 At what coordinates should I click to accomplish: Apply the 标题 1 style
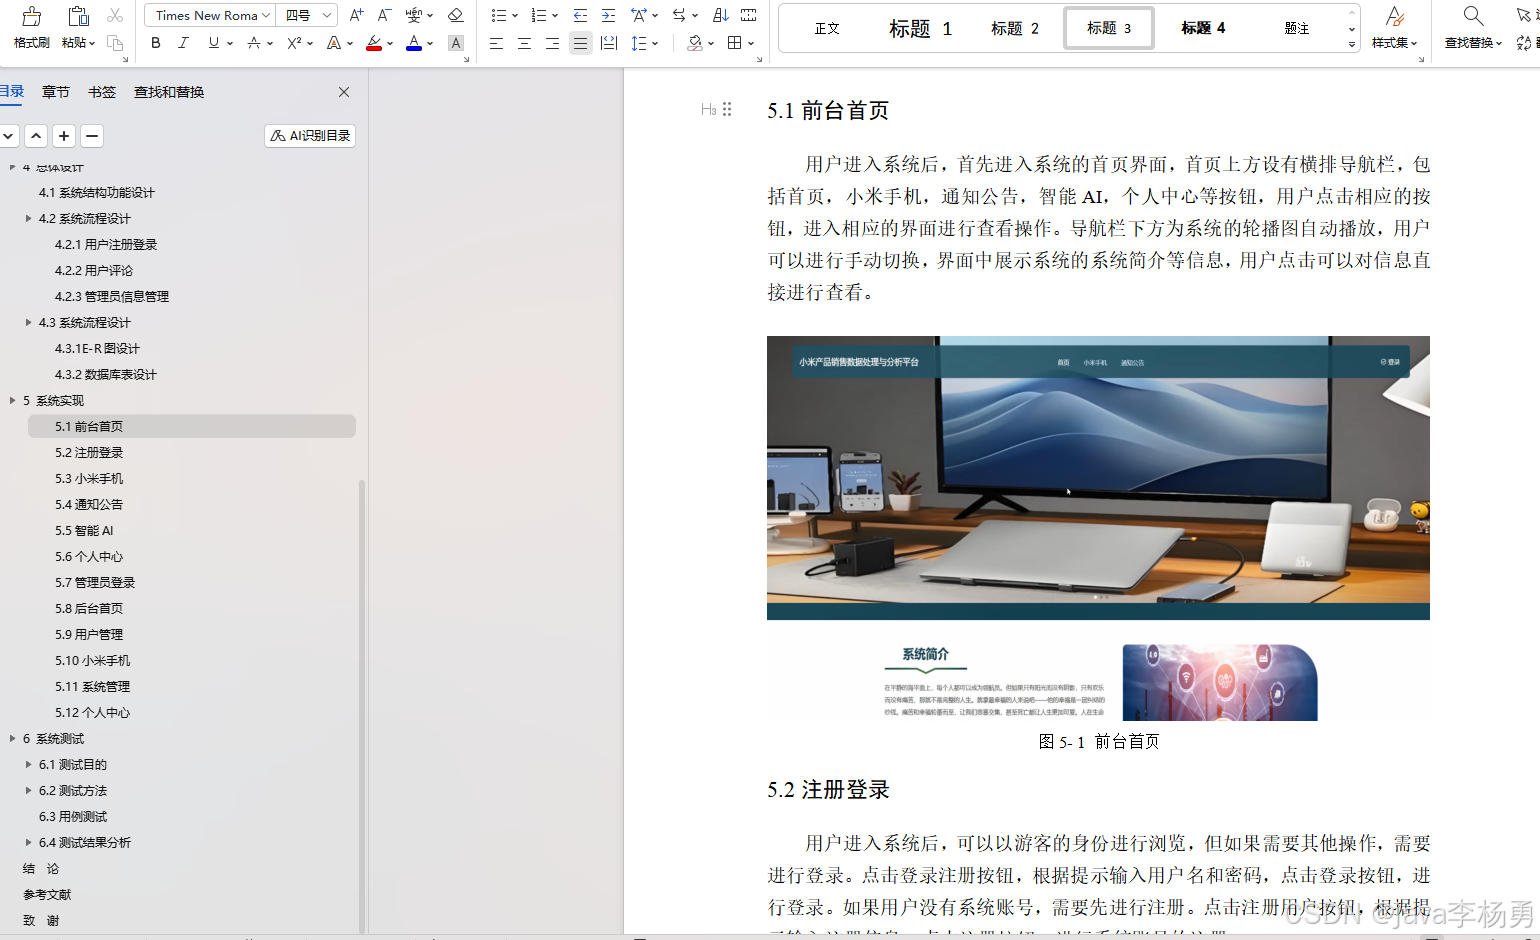pos(921,28)
